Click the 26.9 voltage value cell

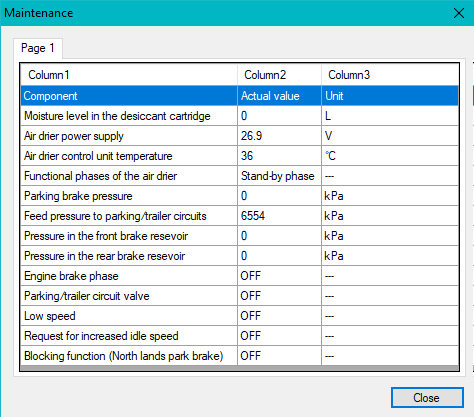click(279, 136)
